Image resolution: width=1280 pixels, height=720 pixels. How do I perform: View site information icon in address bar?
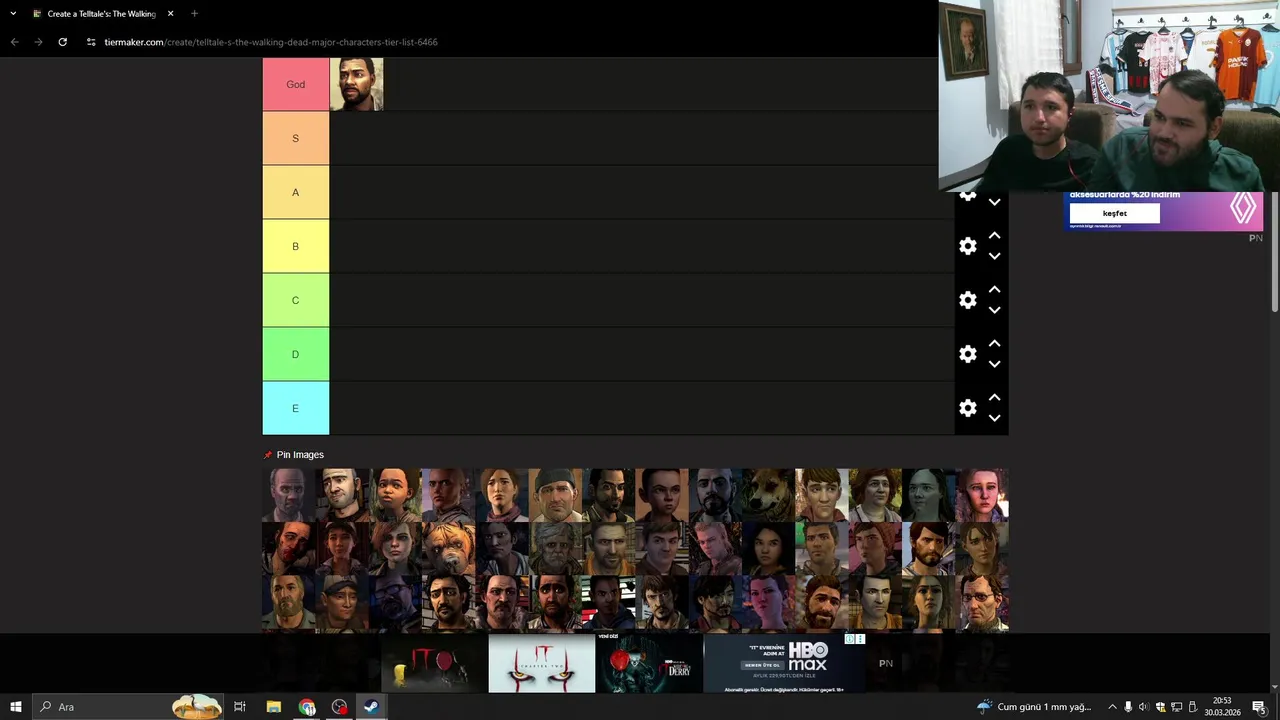coord(91,42)
